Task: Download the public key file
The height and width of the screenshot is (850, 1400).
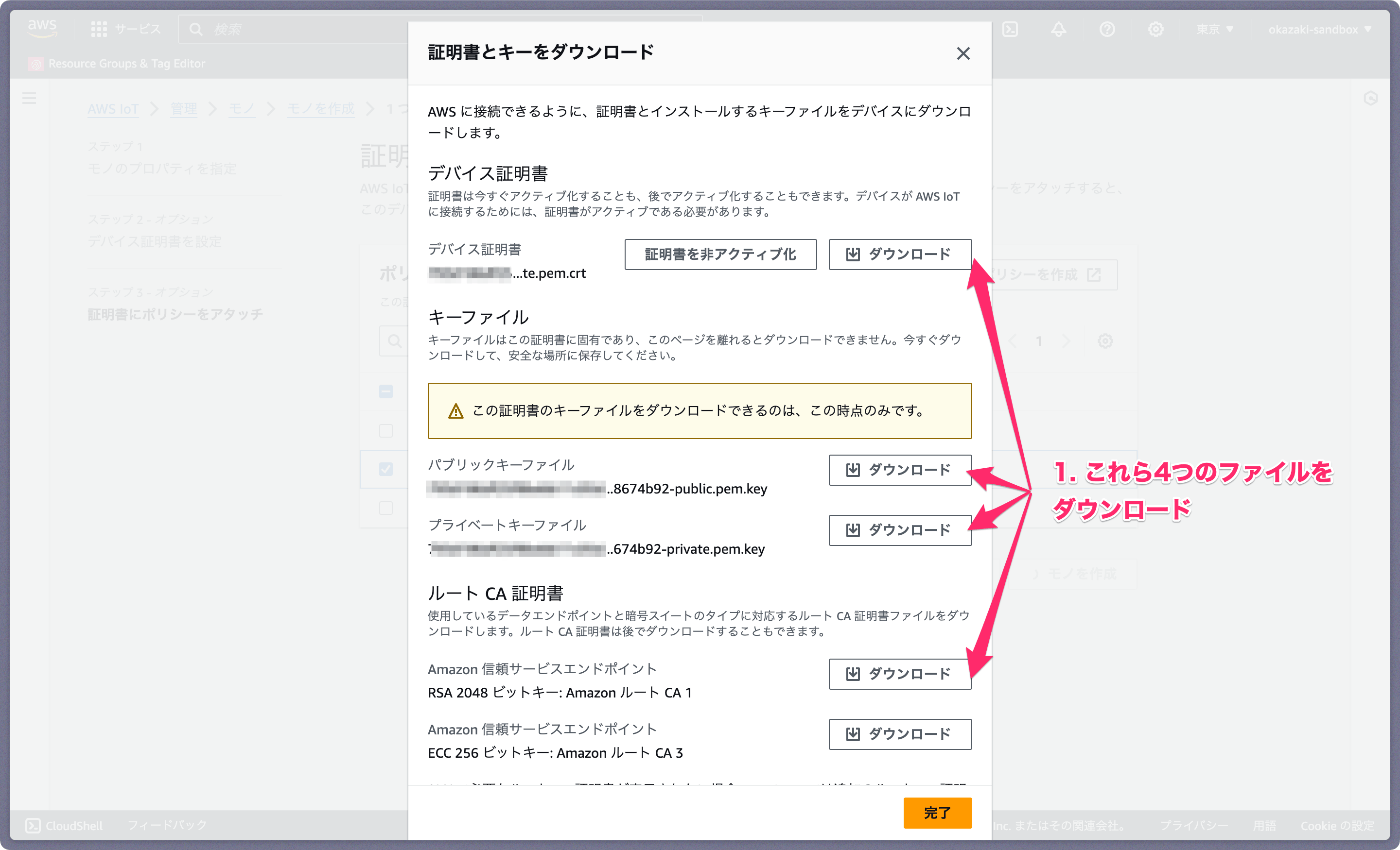Action: tap(900, 470)
